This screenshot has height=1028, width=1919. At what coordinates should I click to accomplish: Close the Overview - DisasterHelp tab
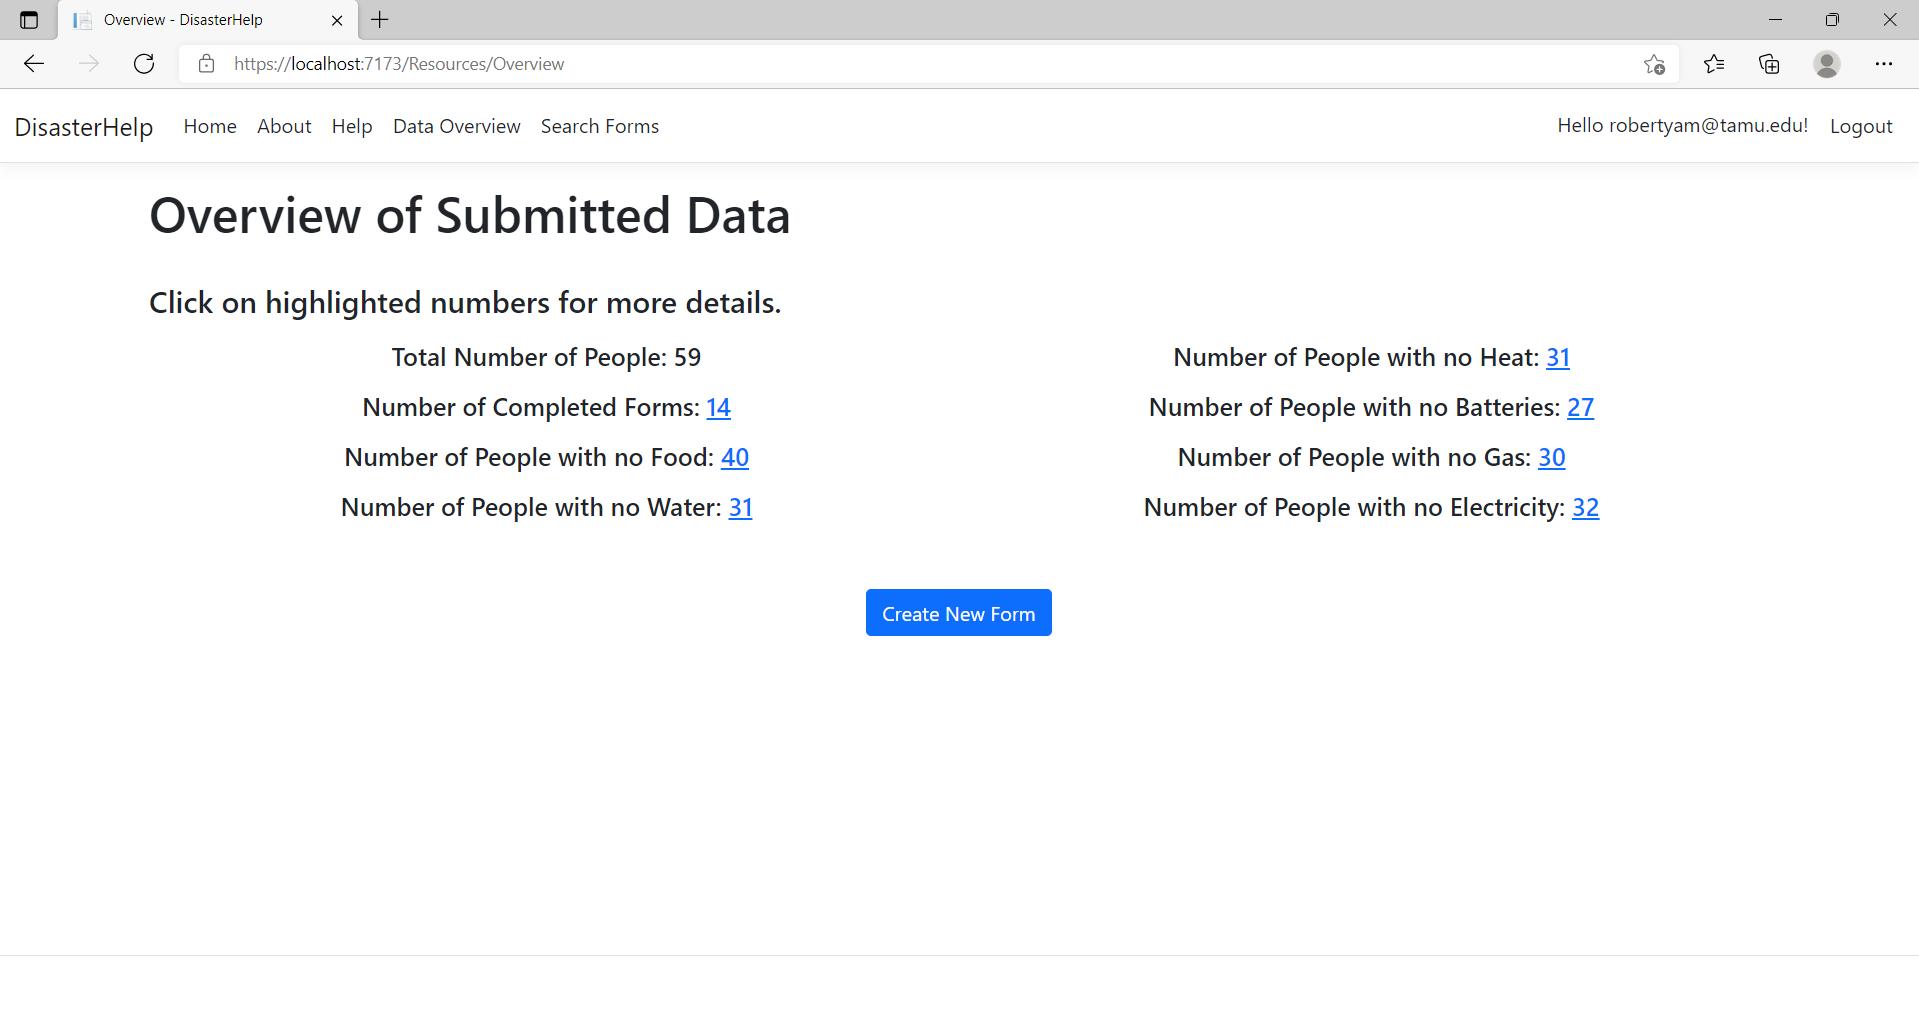(337, 20)
